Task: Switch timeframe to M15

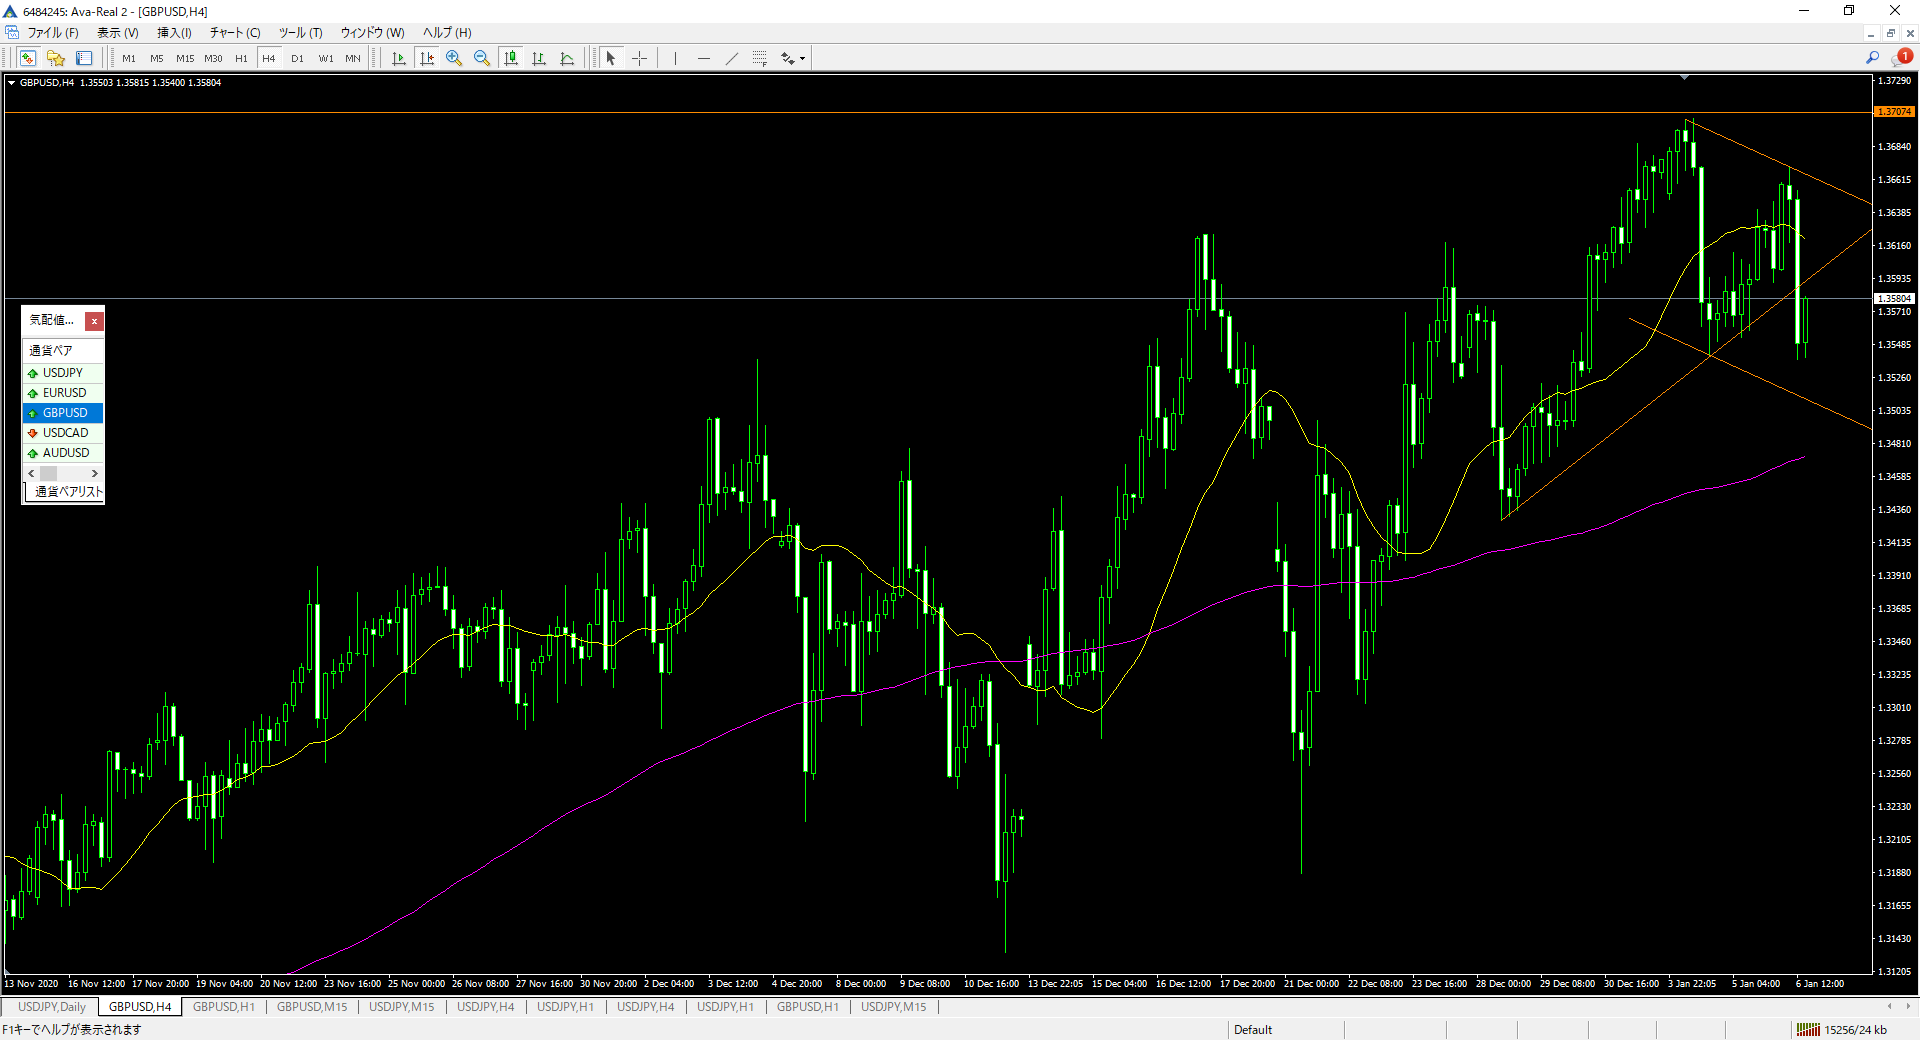Action: click(x=185, y=58)
